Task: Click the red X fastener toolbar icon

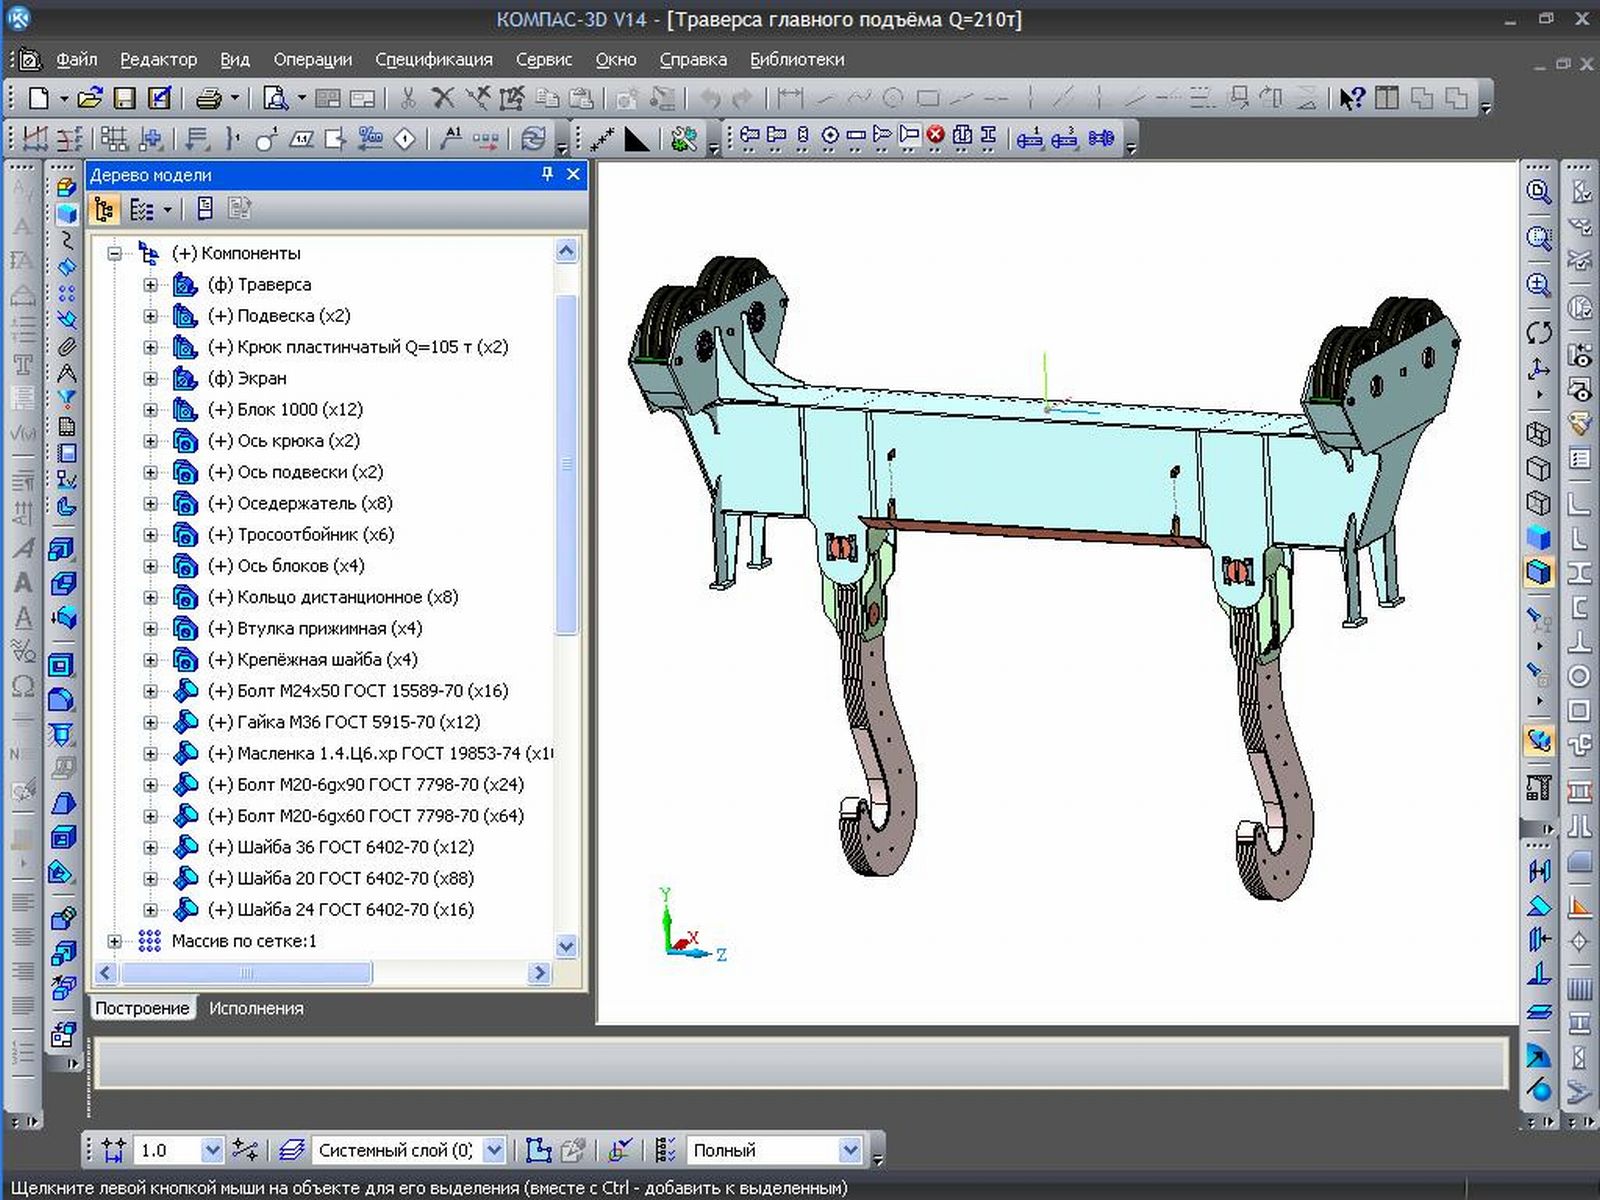Action: 935,136
